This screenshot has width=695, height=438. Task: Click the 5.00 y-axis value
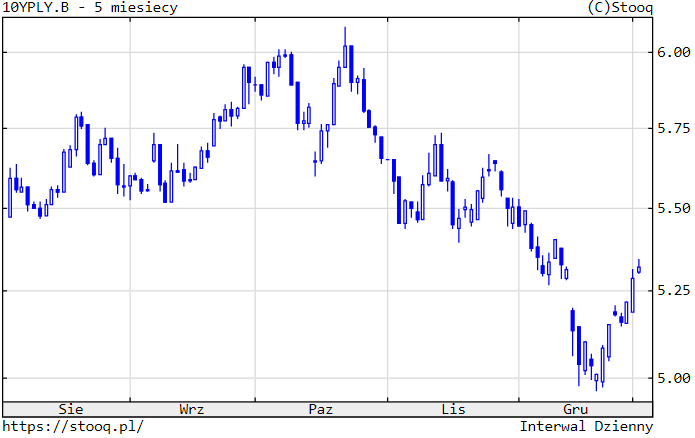coord(673,377)
